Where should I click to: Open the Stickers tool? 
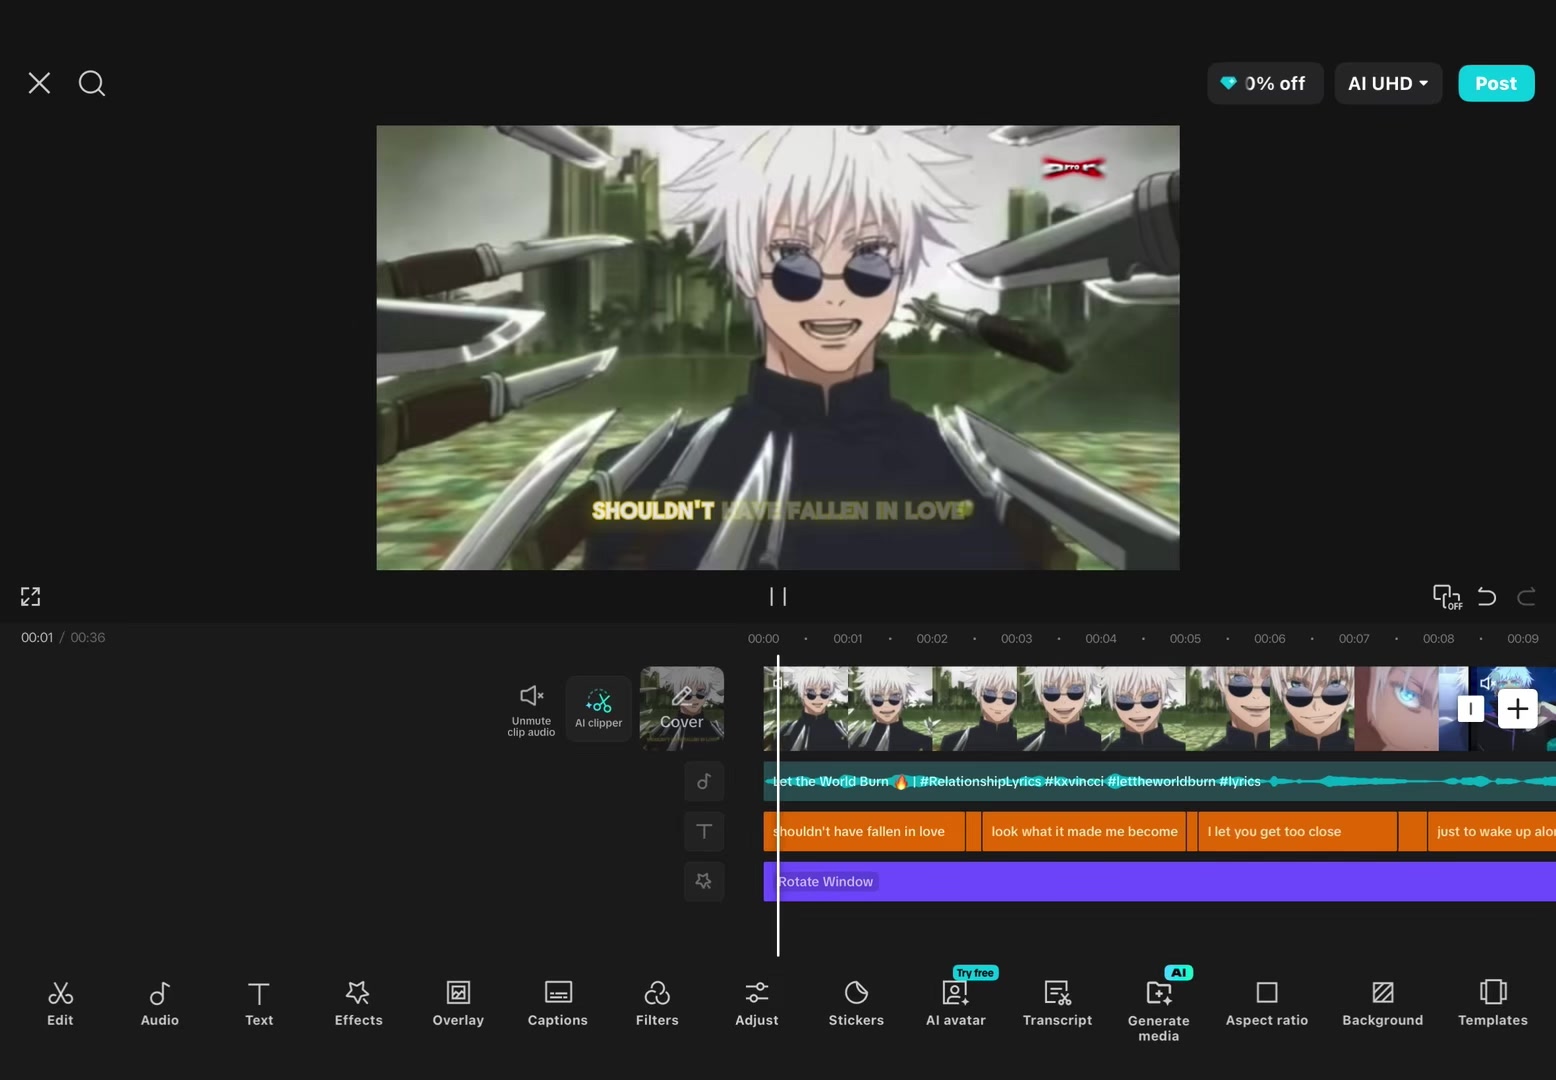(x=856, y=1003)
